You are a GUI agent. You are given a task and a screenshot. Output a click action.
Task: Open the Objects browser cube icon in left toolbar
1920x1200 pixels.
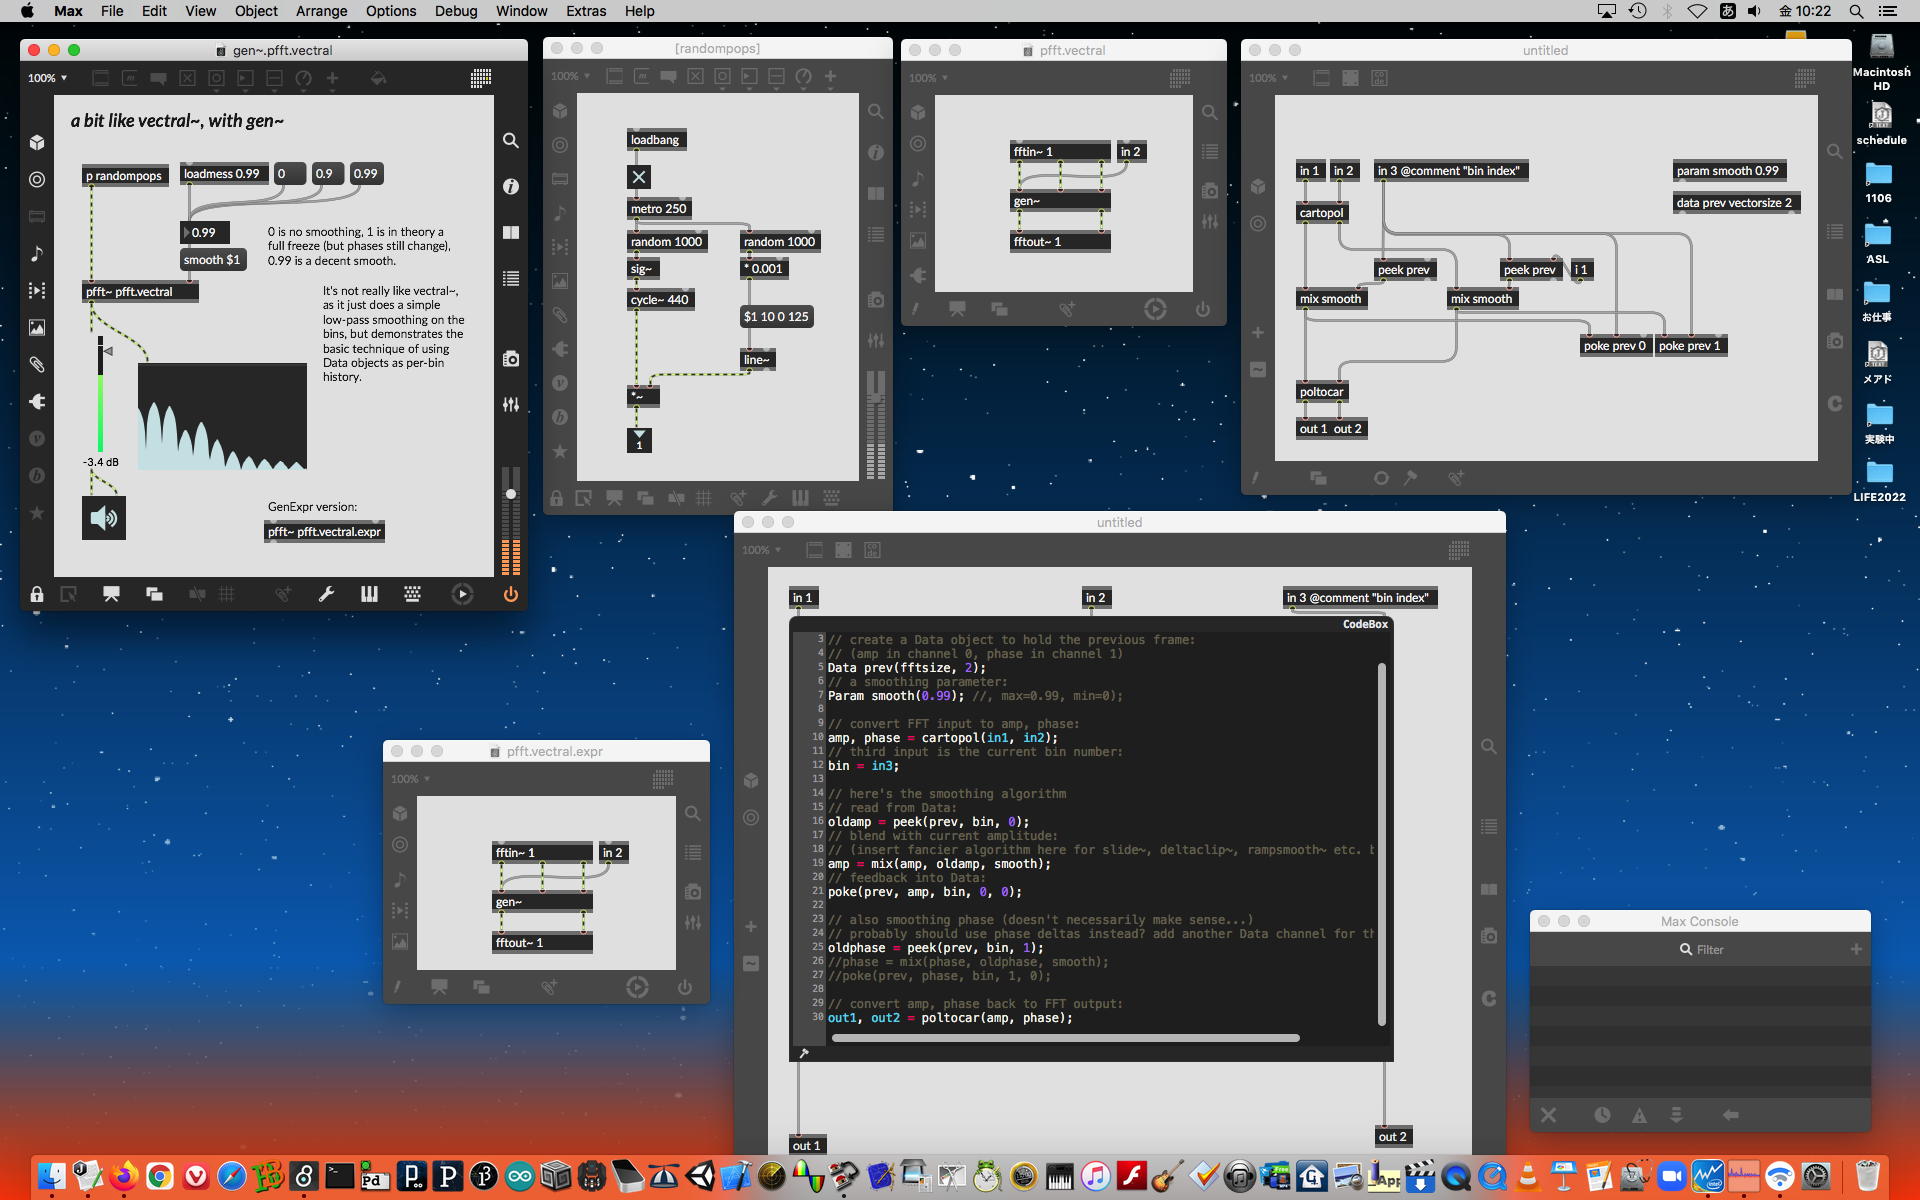37,142
